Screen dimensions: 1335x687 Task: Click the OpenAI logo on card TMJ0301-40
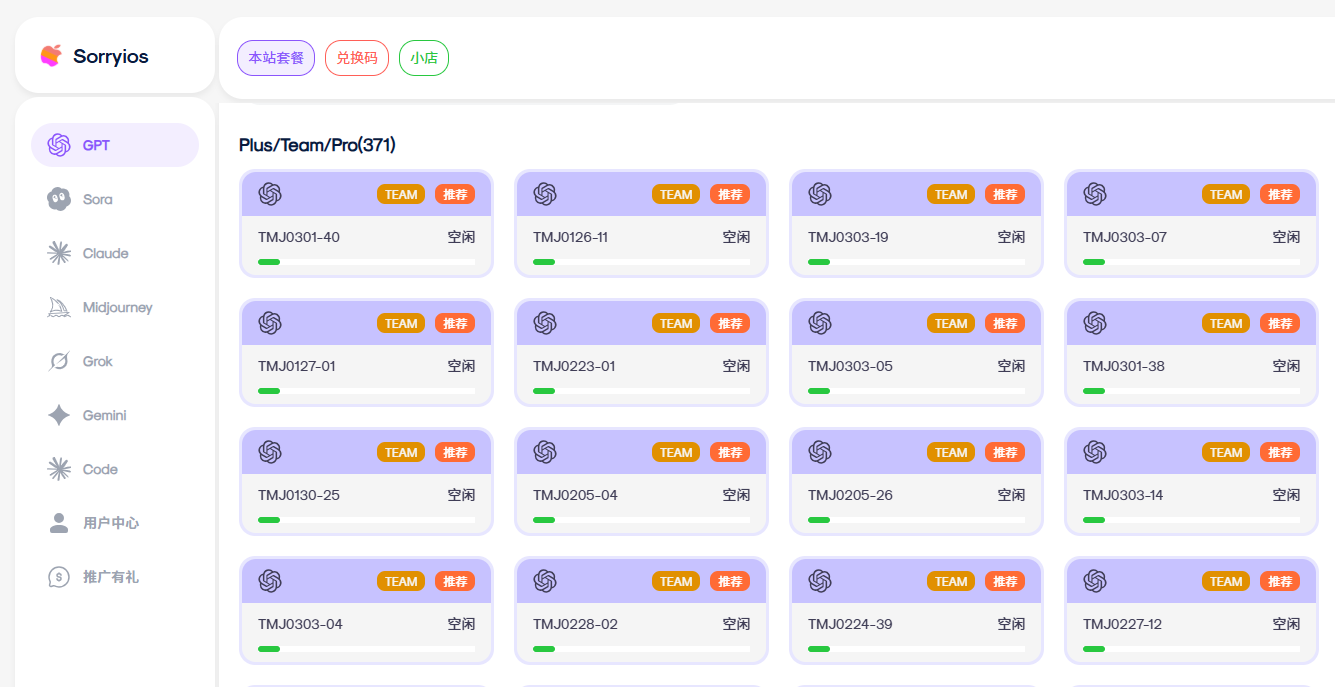[269, 194]
